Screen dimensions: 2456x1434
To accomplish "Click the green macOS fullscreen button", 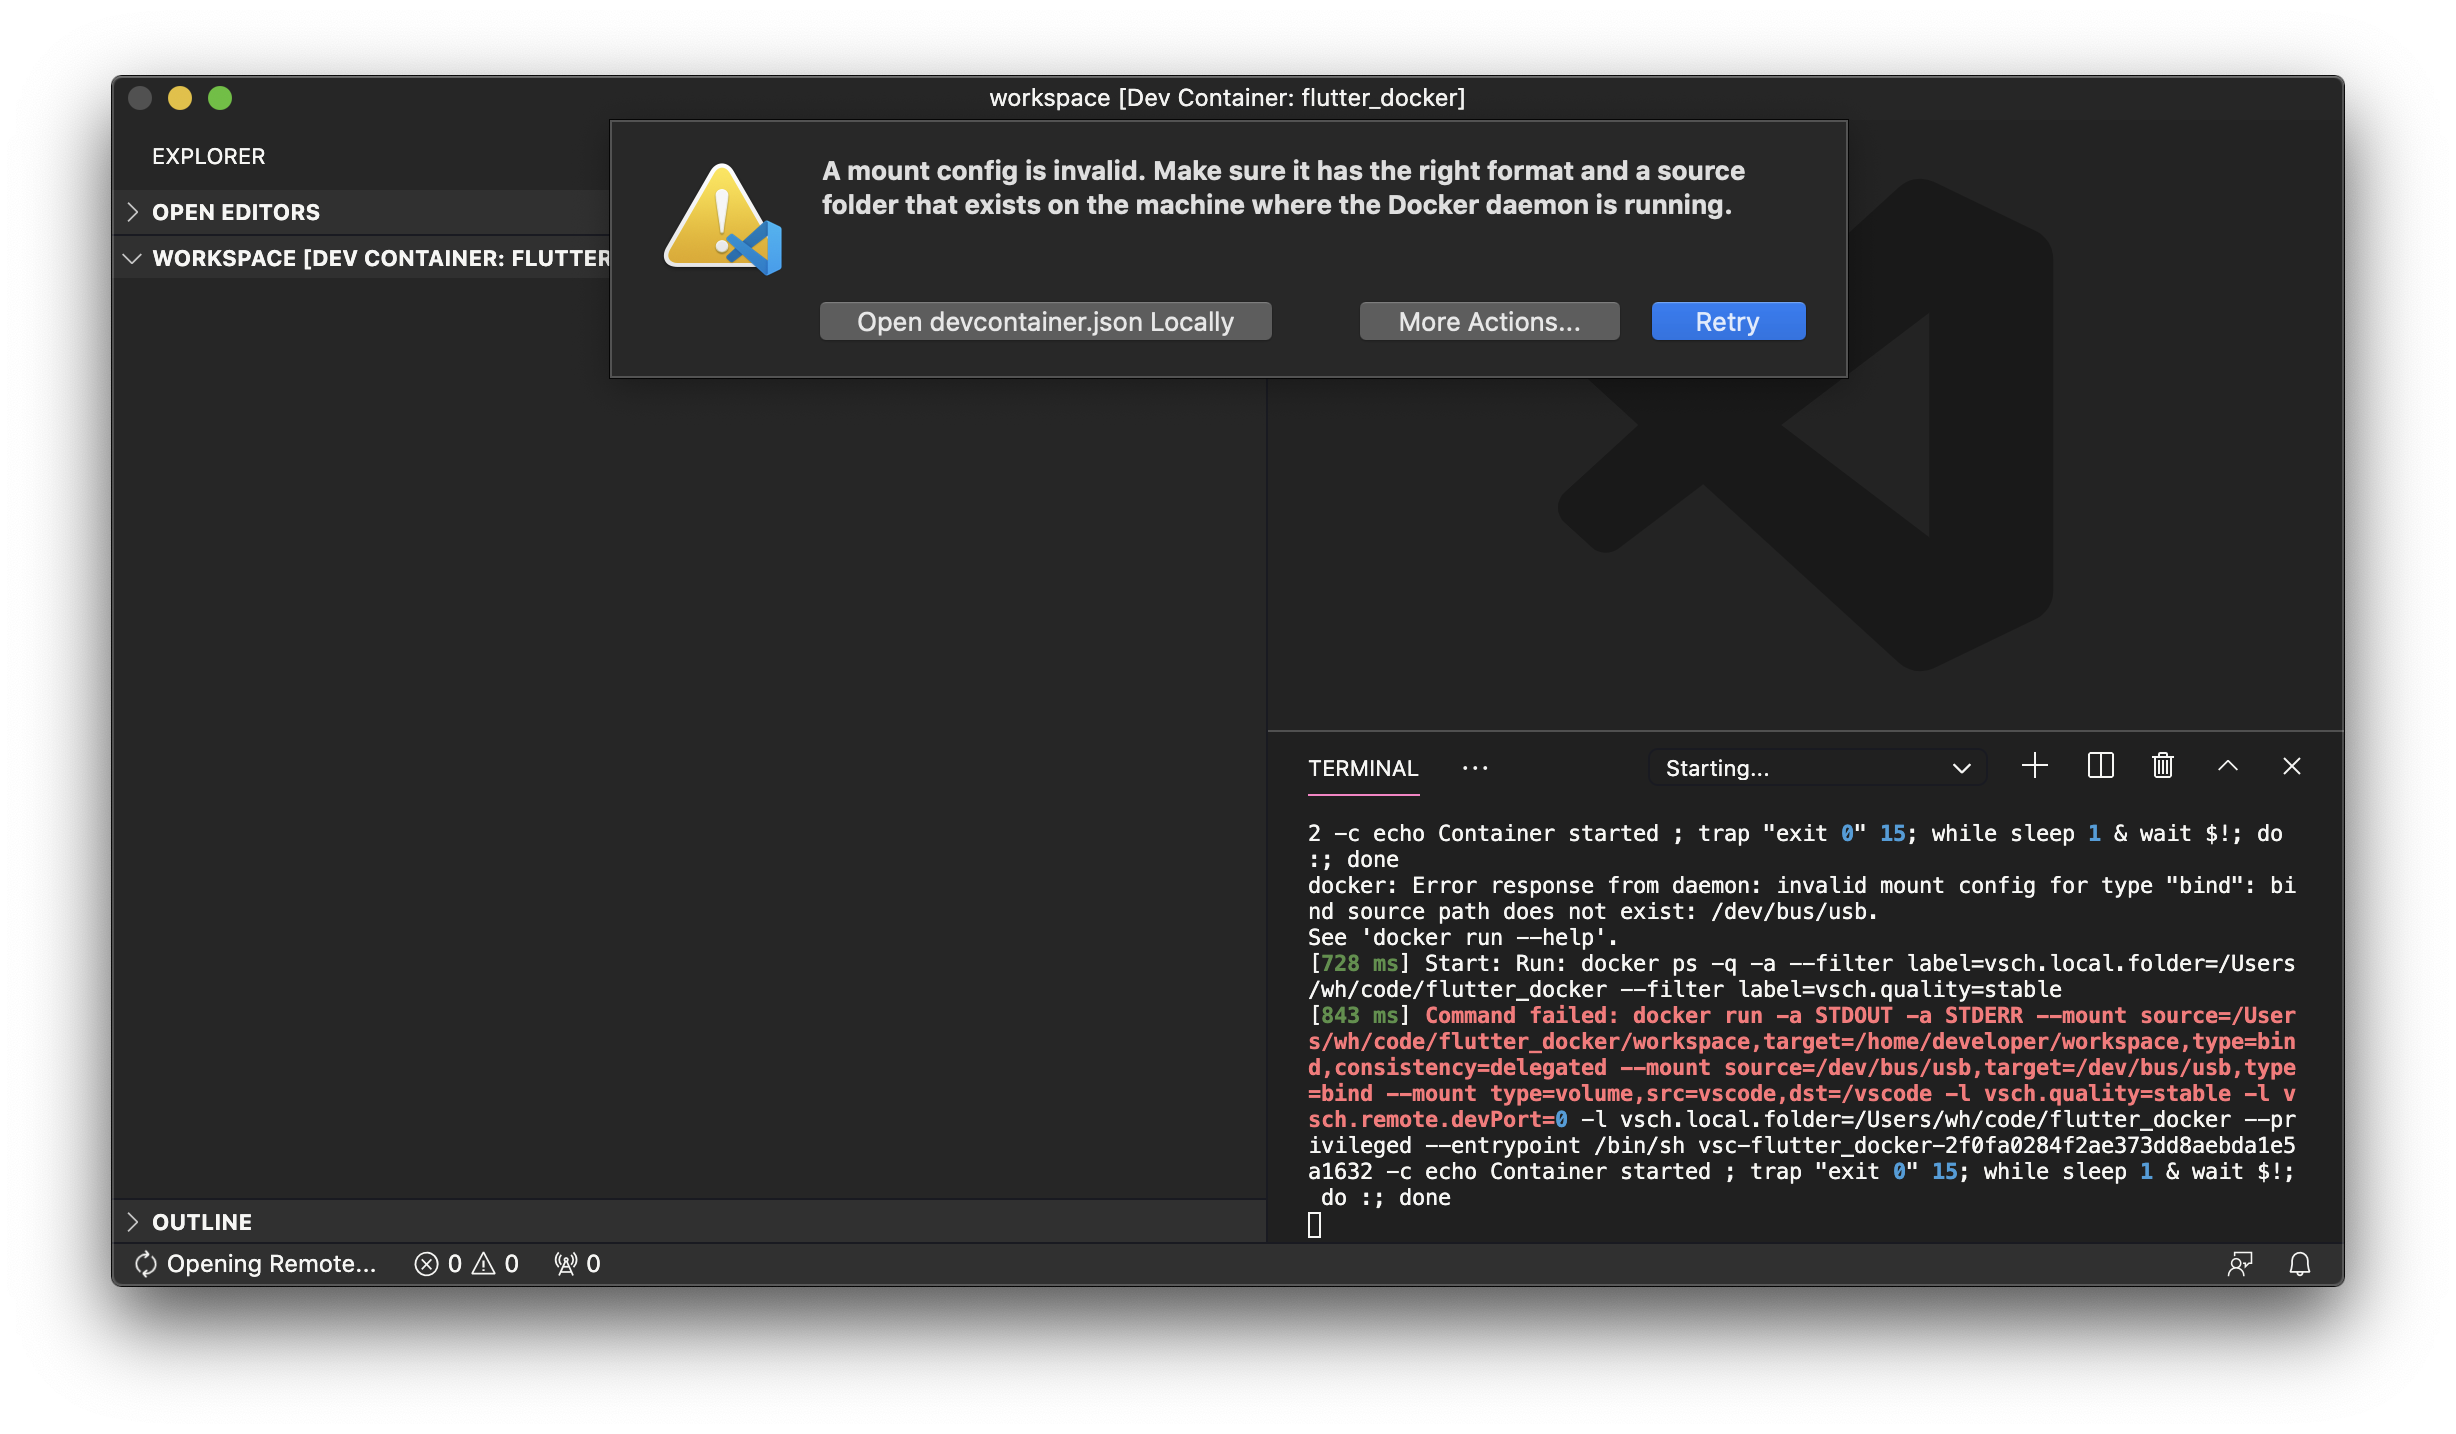I will pos(220,98).
